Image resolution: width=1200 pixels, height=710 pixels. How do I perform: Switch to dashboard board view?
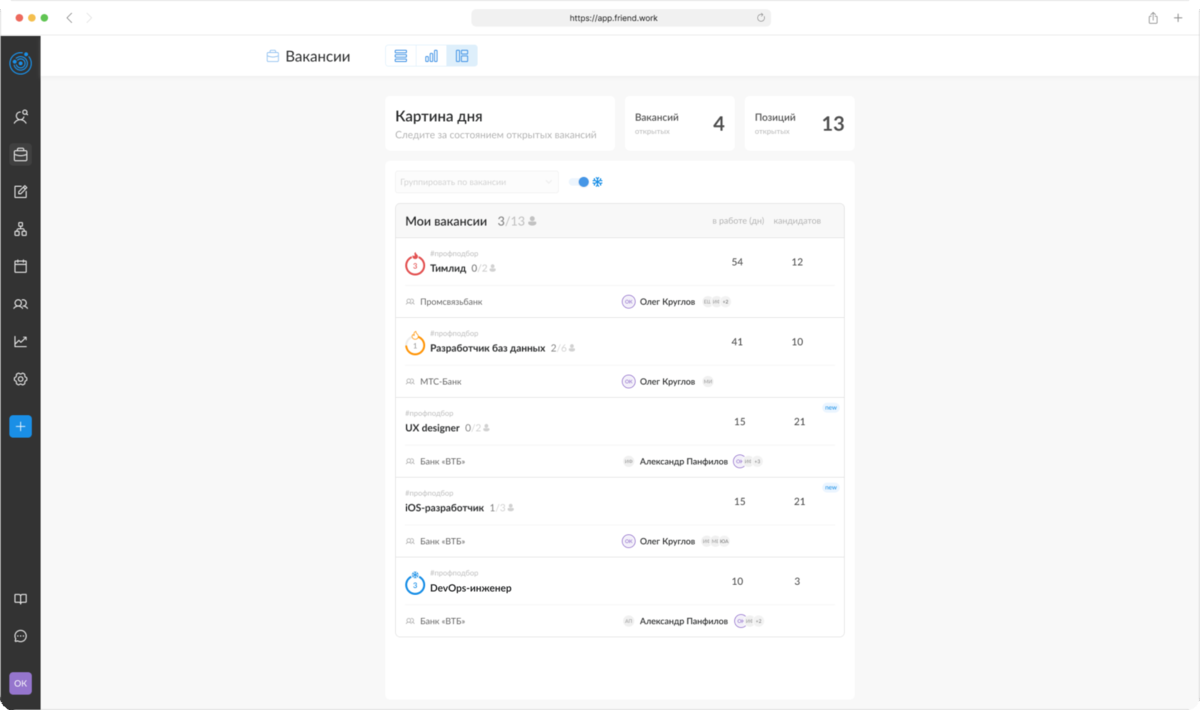462,56
